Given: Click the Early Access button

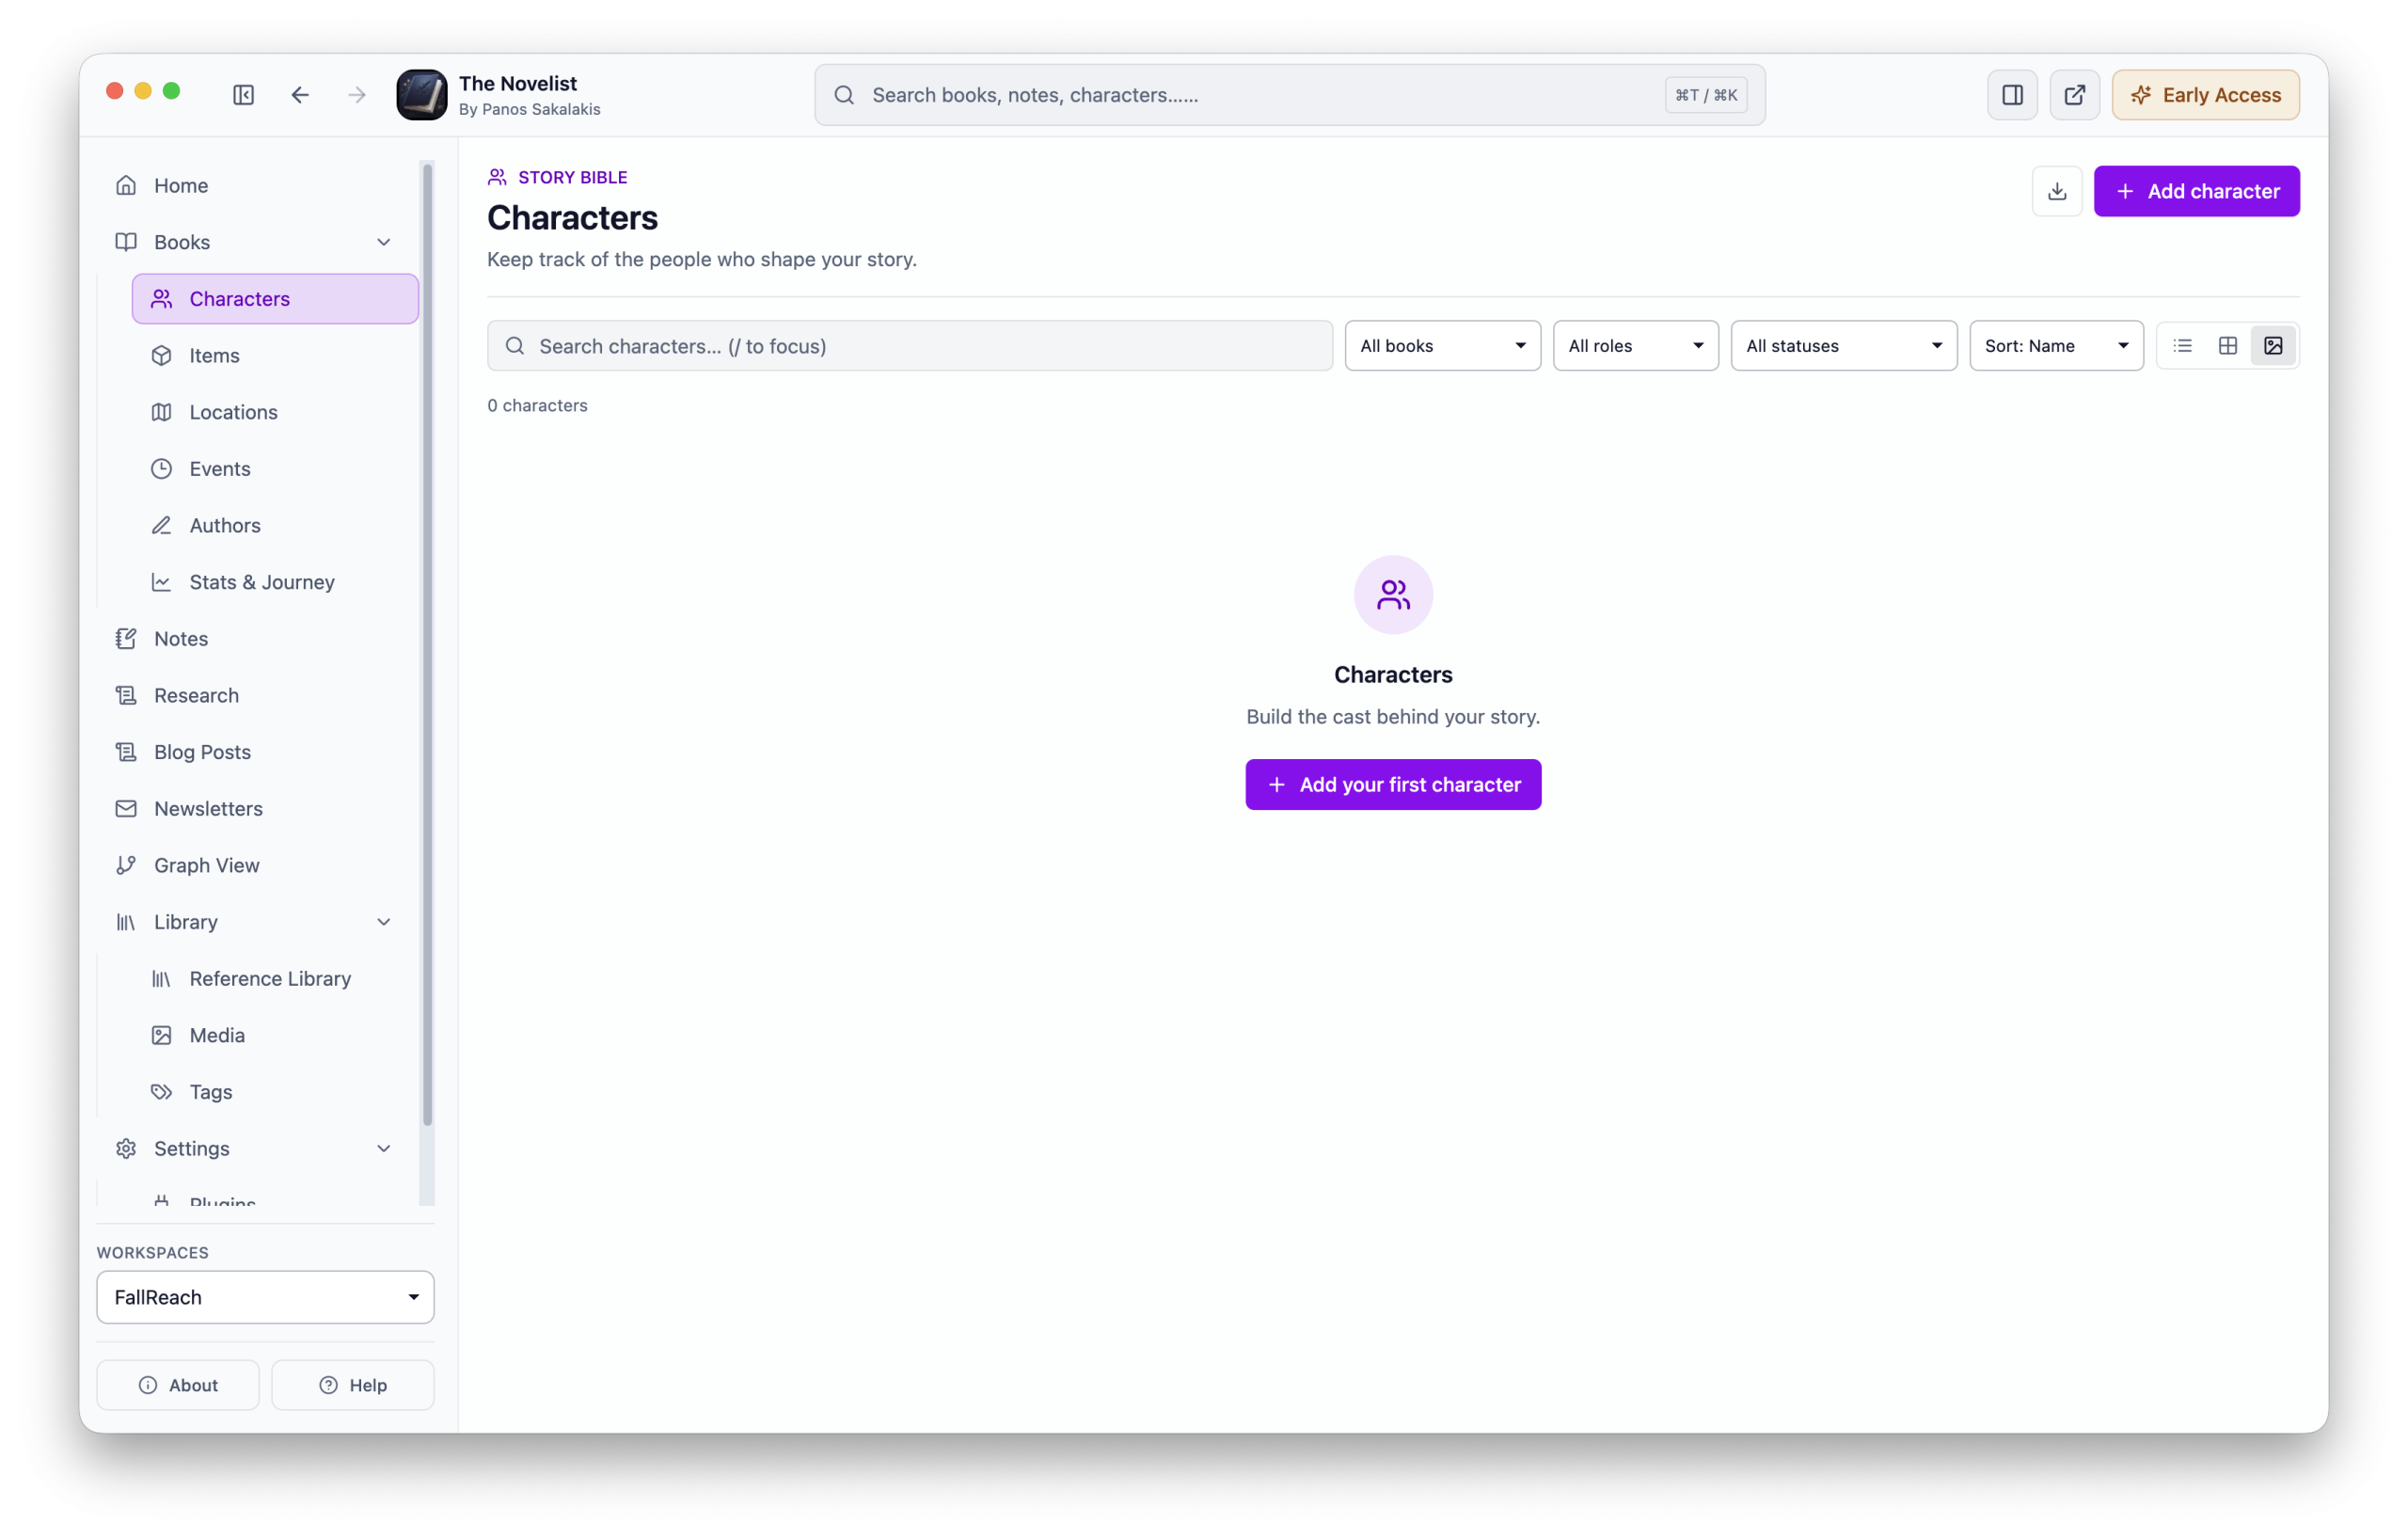Looking at the screenshot, I should (x=2205, y=95).
